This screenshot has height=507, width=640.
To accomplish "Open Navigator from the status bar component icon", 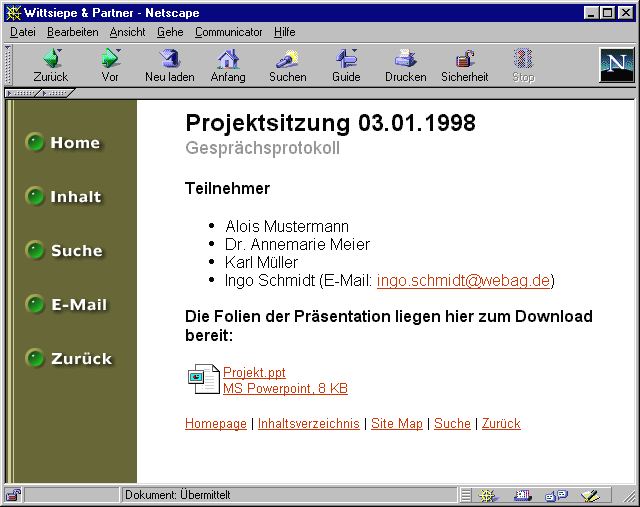I will pyautogui.click(x=488, y=495).
